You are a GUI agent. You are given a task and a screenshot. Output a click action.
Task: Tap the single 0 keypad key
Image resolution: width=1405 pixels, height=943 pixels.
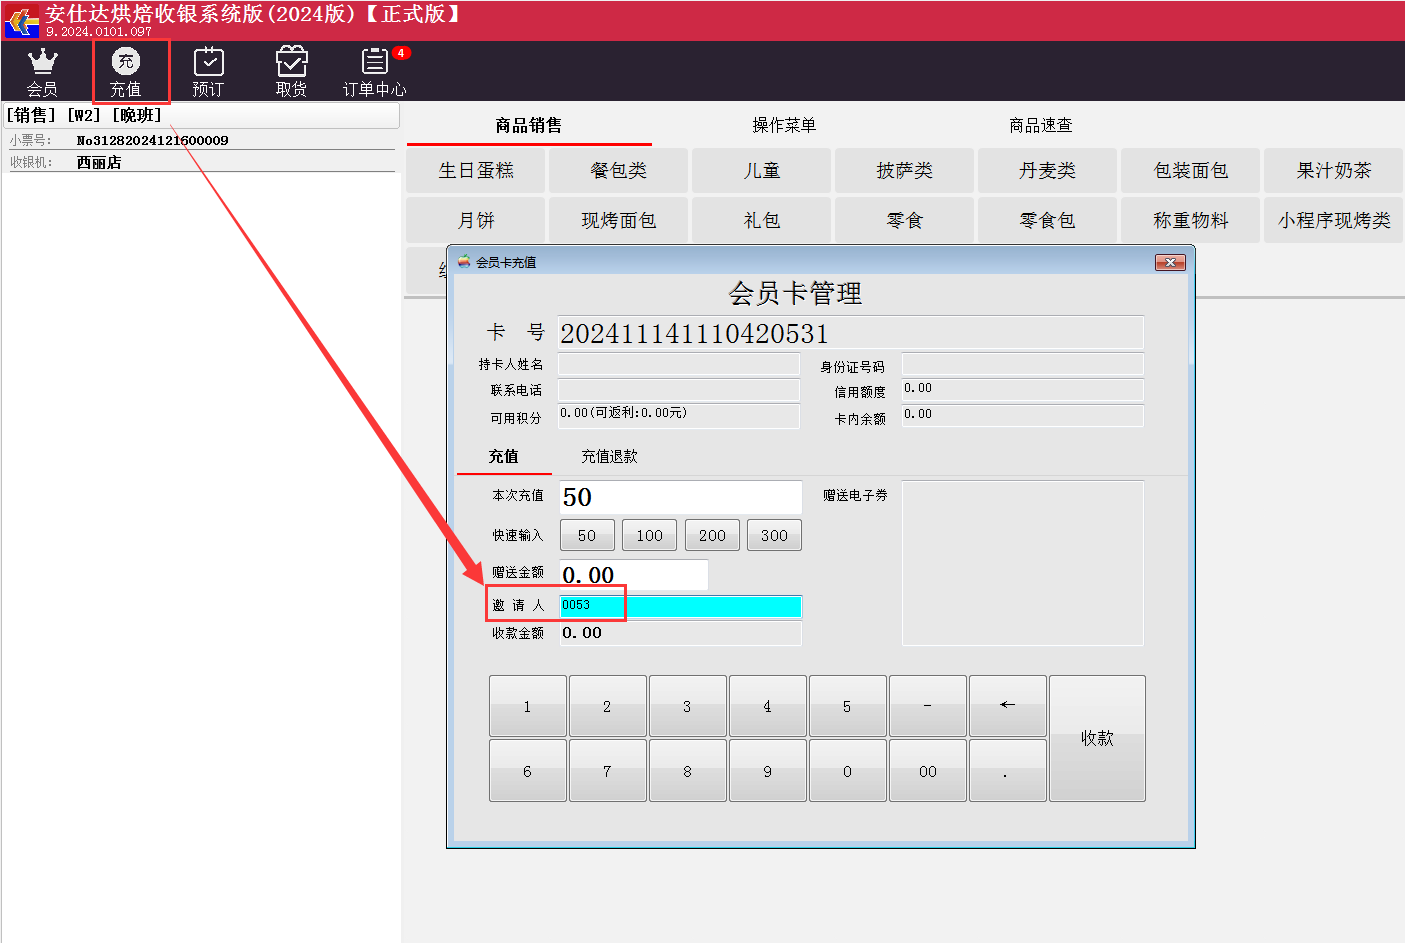coord(848,771)
